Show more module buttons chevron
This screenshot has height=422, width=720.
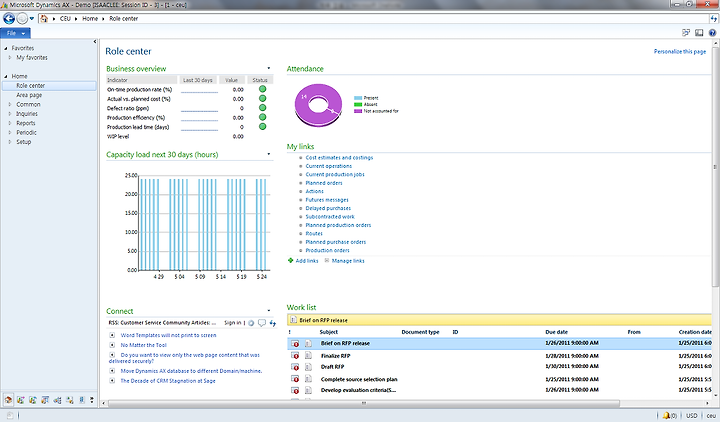(92, 400)
